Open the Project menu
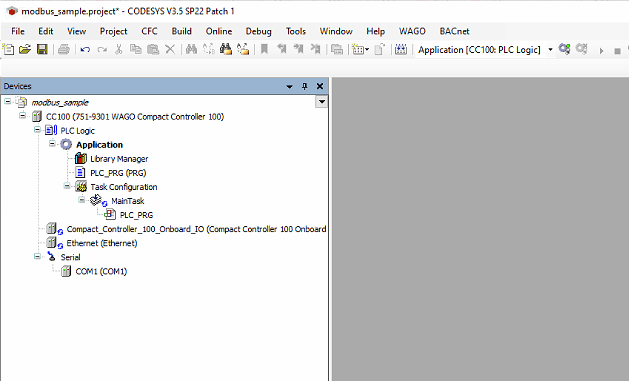 [114, 31]
